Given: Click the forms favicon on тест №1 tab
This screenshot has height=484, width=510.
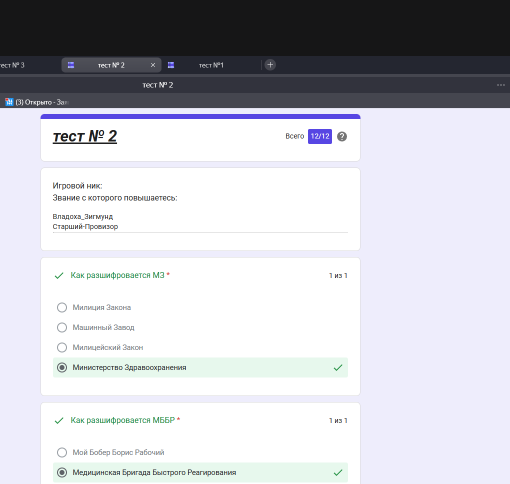Looking at the screenshot, I should click(171, 65).
